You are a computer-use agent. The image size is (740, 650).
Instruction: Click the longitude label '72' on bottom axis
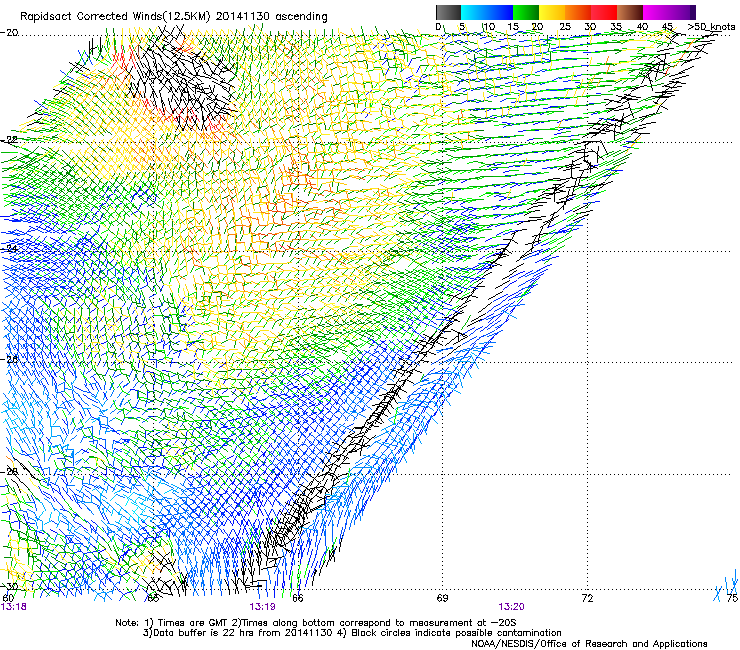pyautogui.click(x=587, y=599)
